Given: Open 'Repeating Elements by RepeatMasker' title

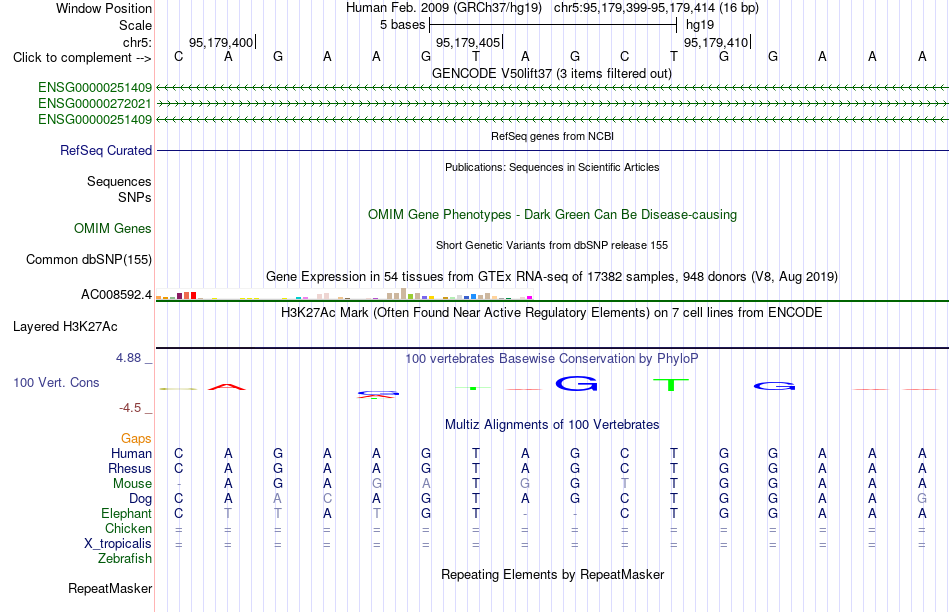Looking at the screenshot, I should coord(552,574).
